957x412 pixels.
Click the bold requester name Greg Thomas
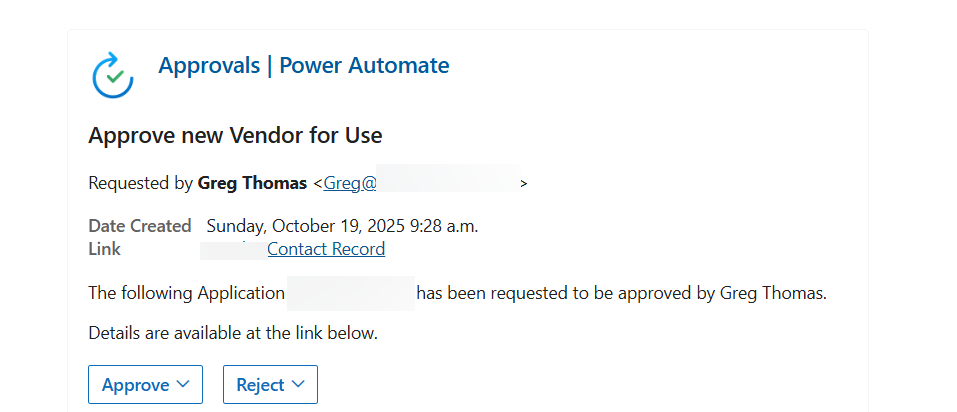tap(253, 183)
